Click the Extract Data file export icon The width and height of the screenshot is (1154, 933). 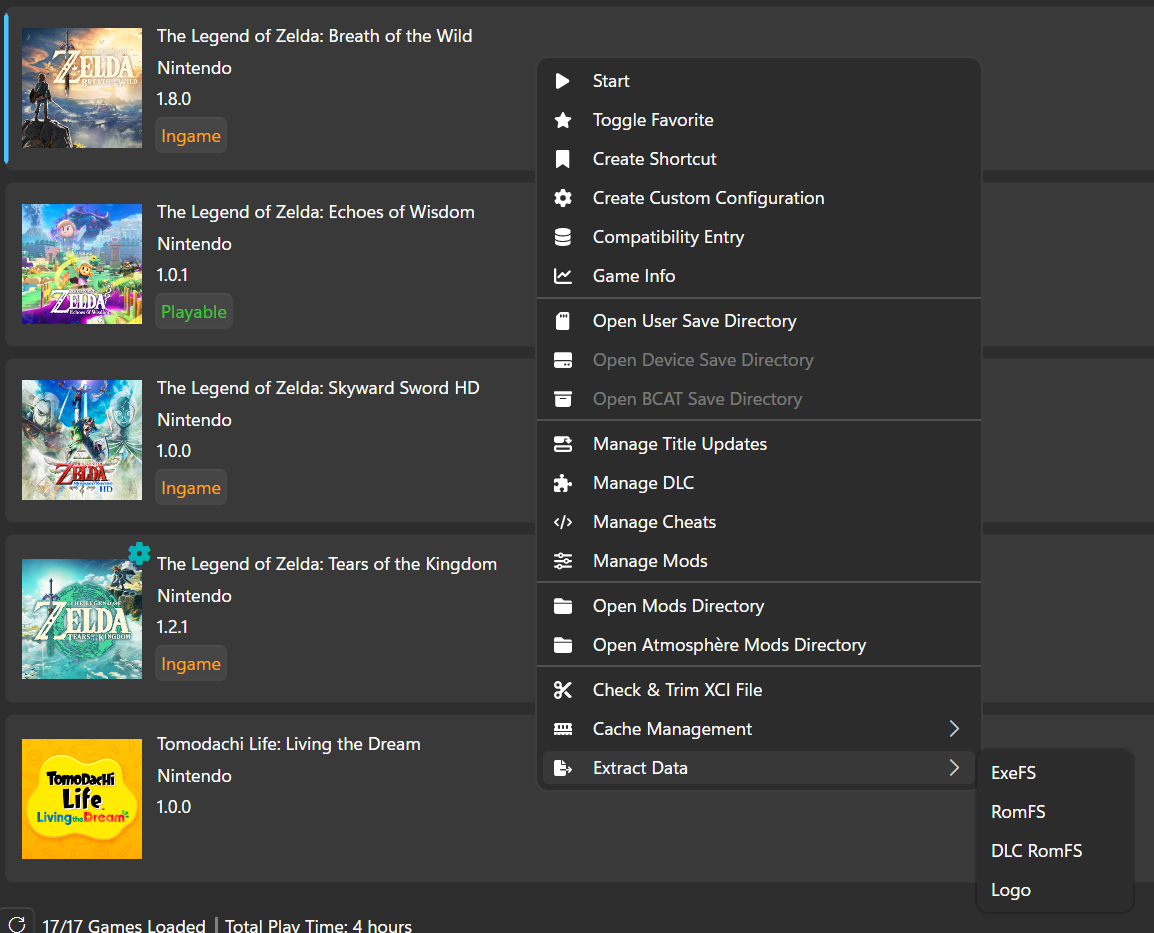coord(562,767)
